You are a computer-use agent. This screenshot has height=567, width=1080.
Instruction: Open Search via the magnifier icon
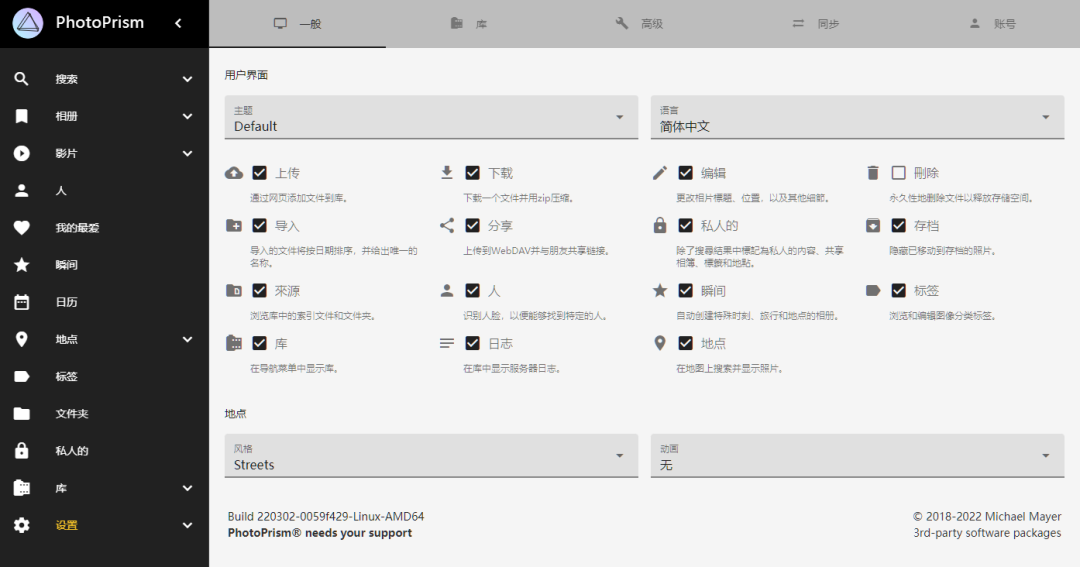coord(22,79)
